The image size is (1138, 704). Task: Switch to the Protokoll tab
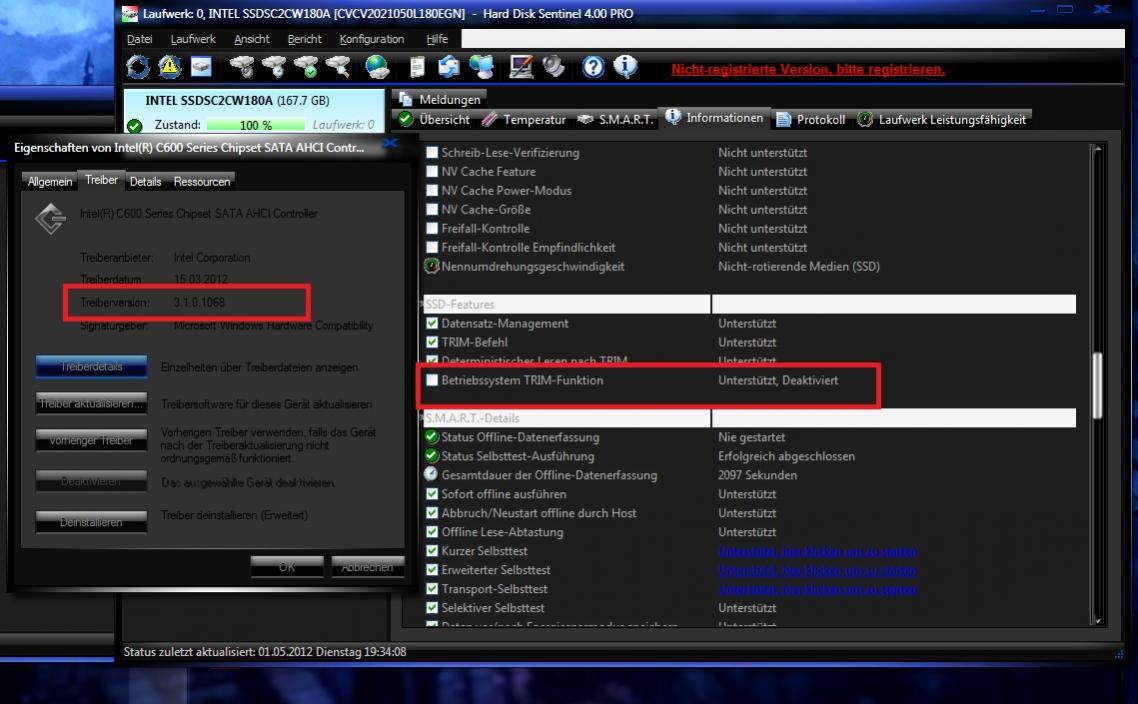(x=811, y=120)
